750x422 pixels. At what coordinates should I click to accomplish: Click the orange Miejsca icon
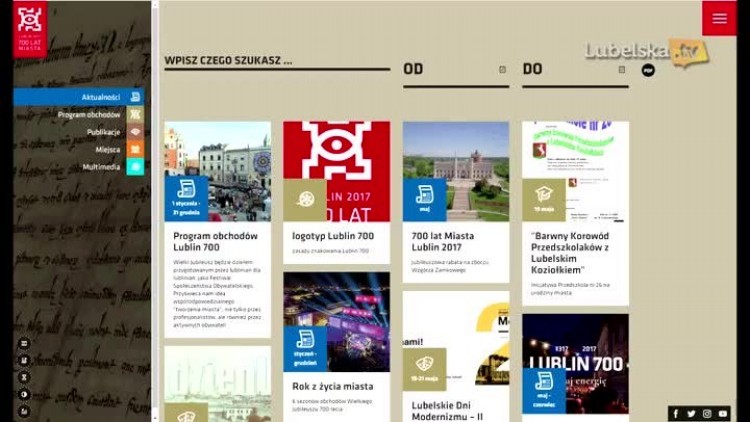(135, 149)
